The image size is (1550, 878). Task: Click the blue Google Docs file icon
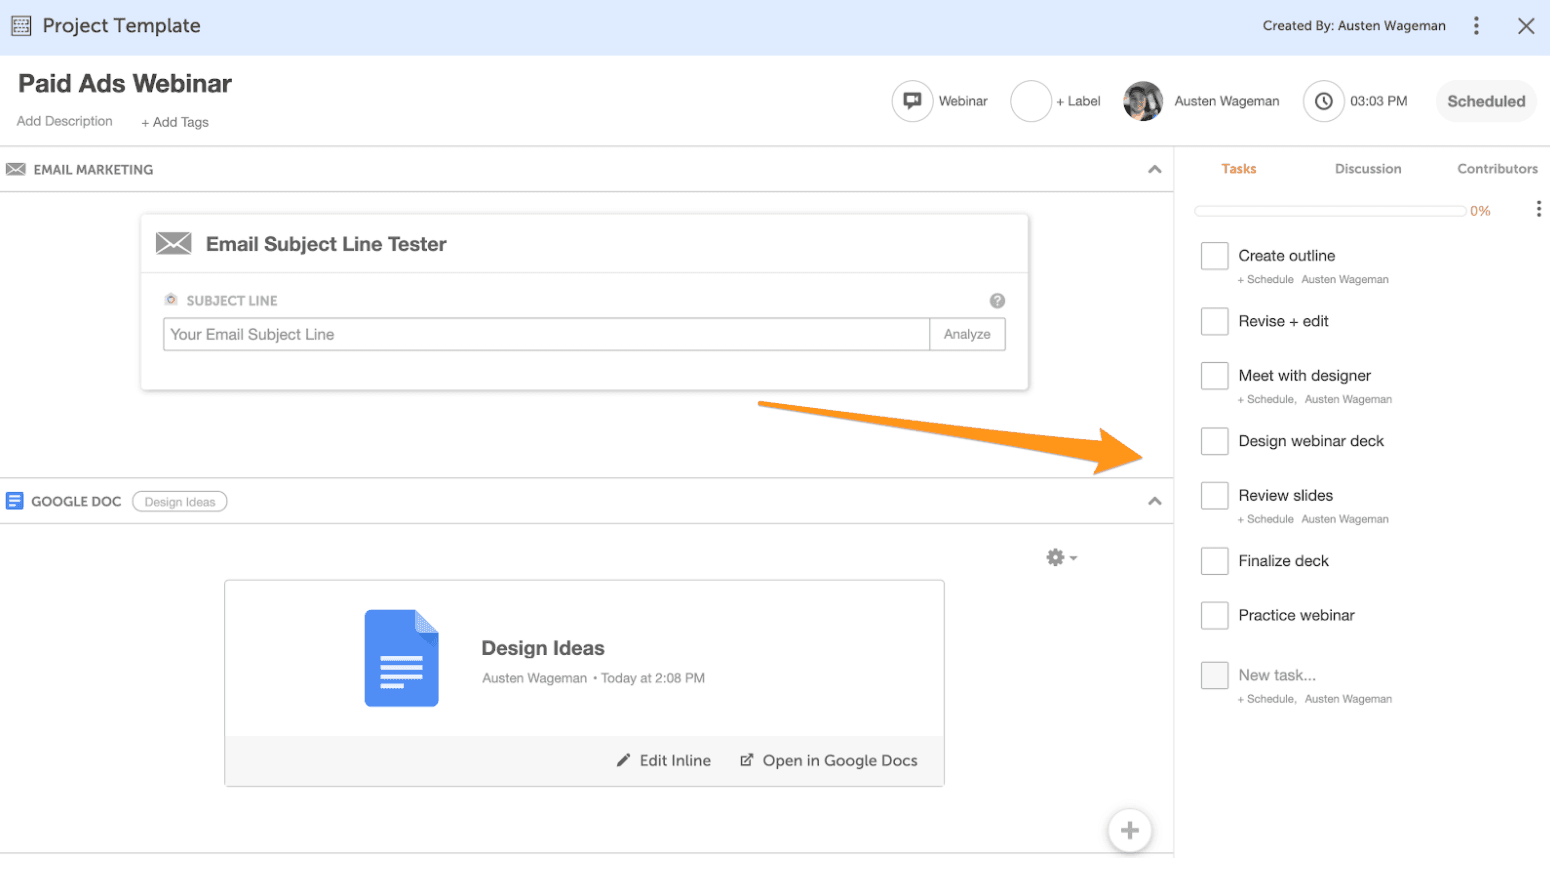click(401, 658)
